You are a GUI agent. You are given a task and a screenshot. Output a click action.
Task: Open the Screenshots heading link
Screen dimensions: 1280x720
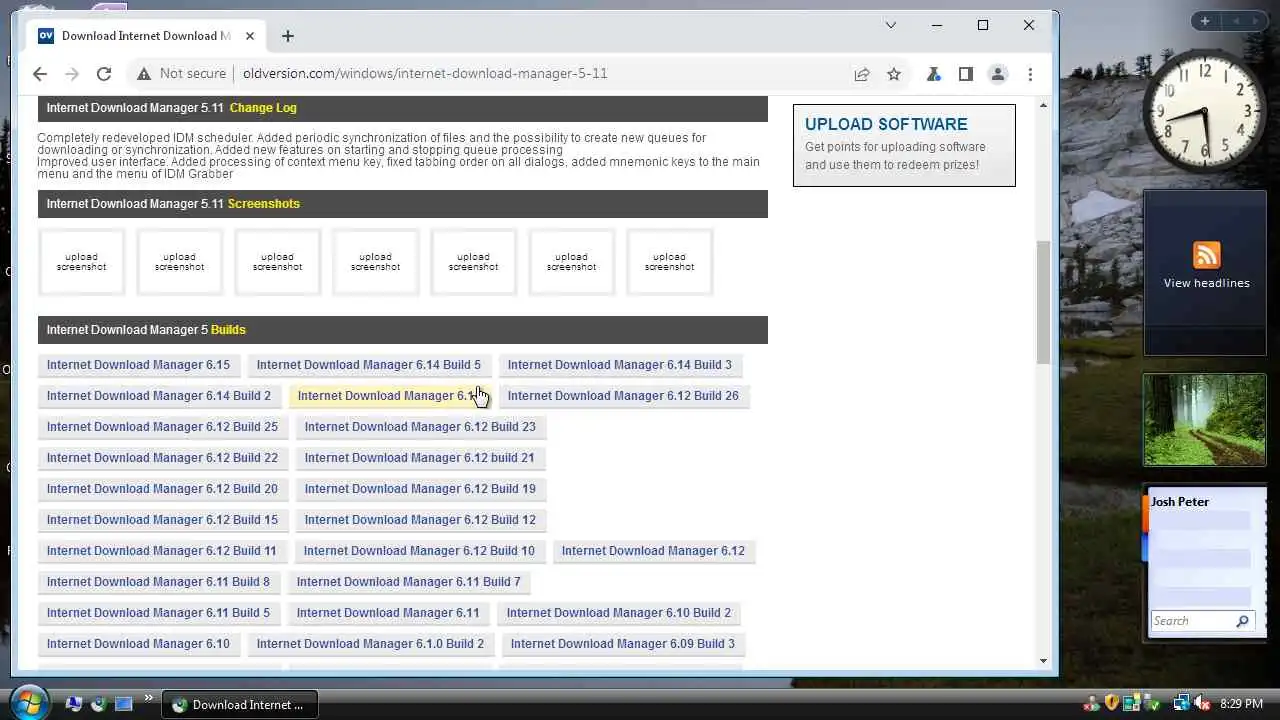pyautogui.click(x=264, y=204)
